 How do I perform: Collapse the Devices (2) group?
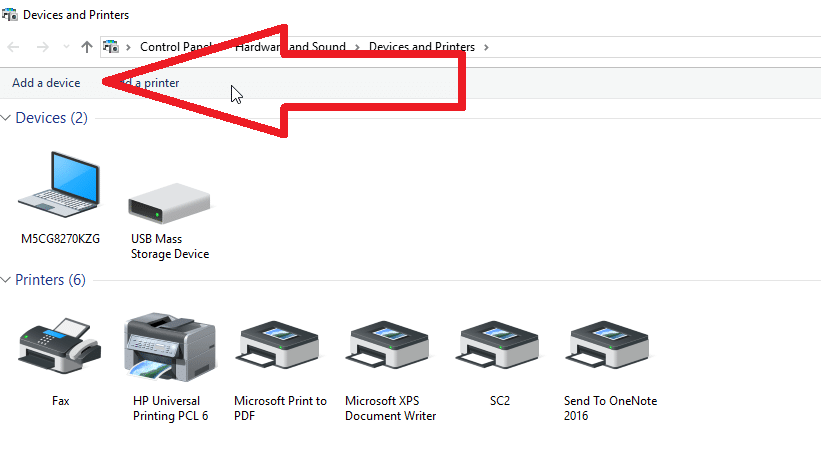click(6, 118)
